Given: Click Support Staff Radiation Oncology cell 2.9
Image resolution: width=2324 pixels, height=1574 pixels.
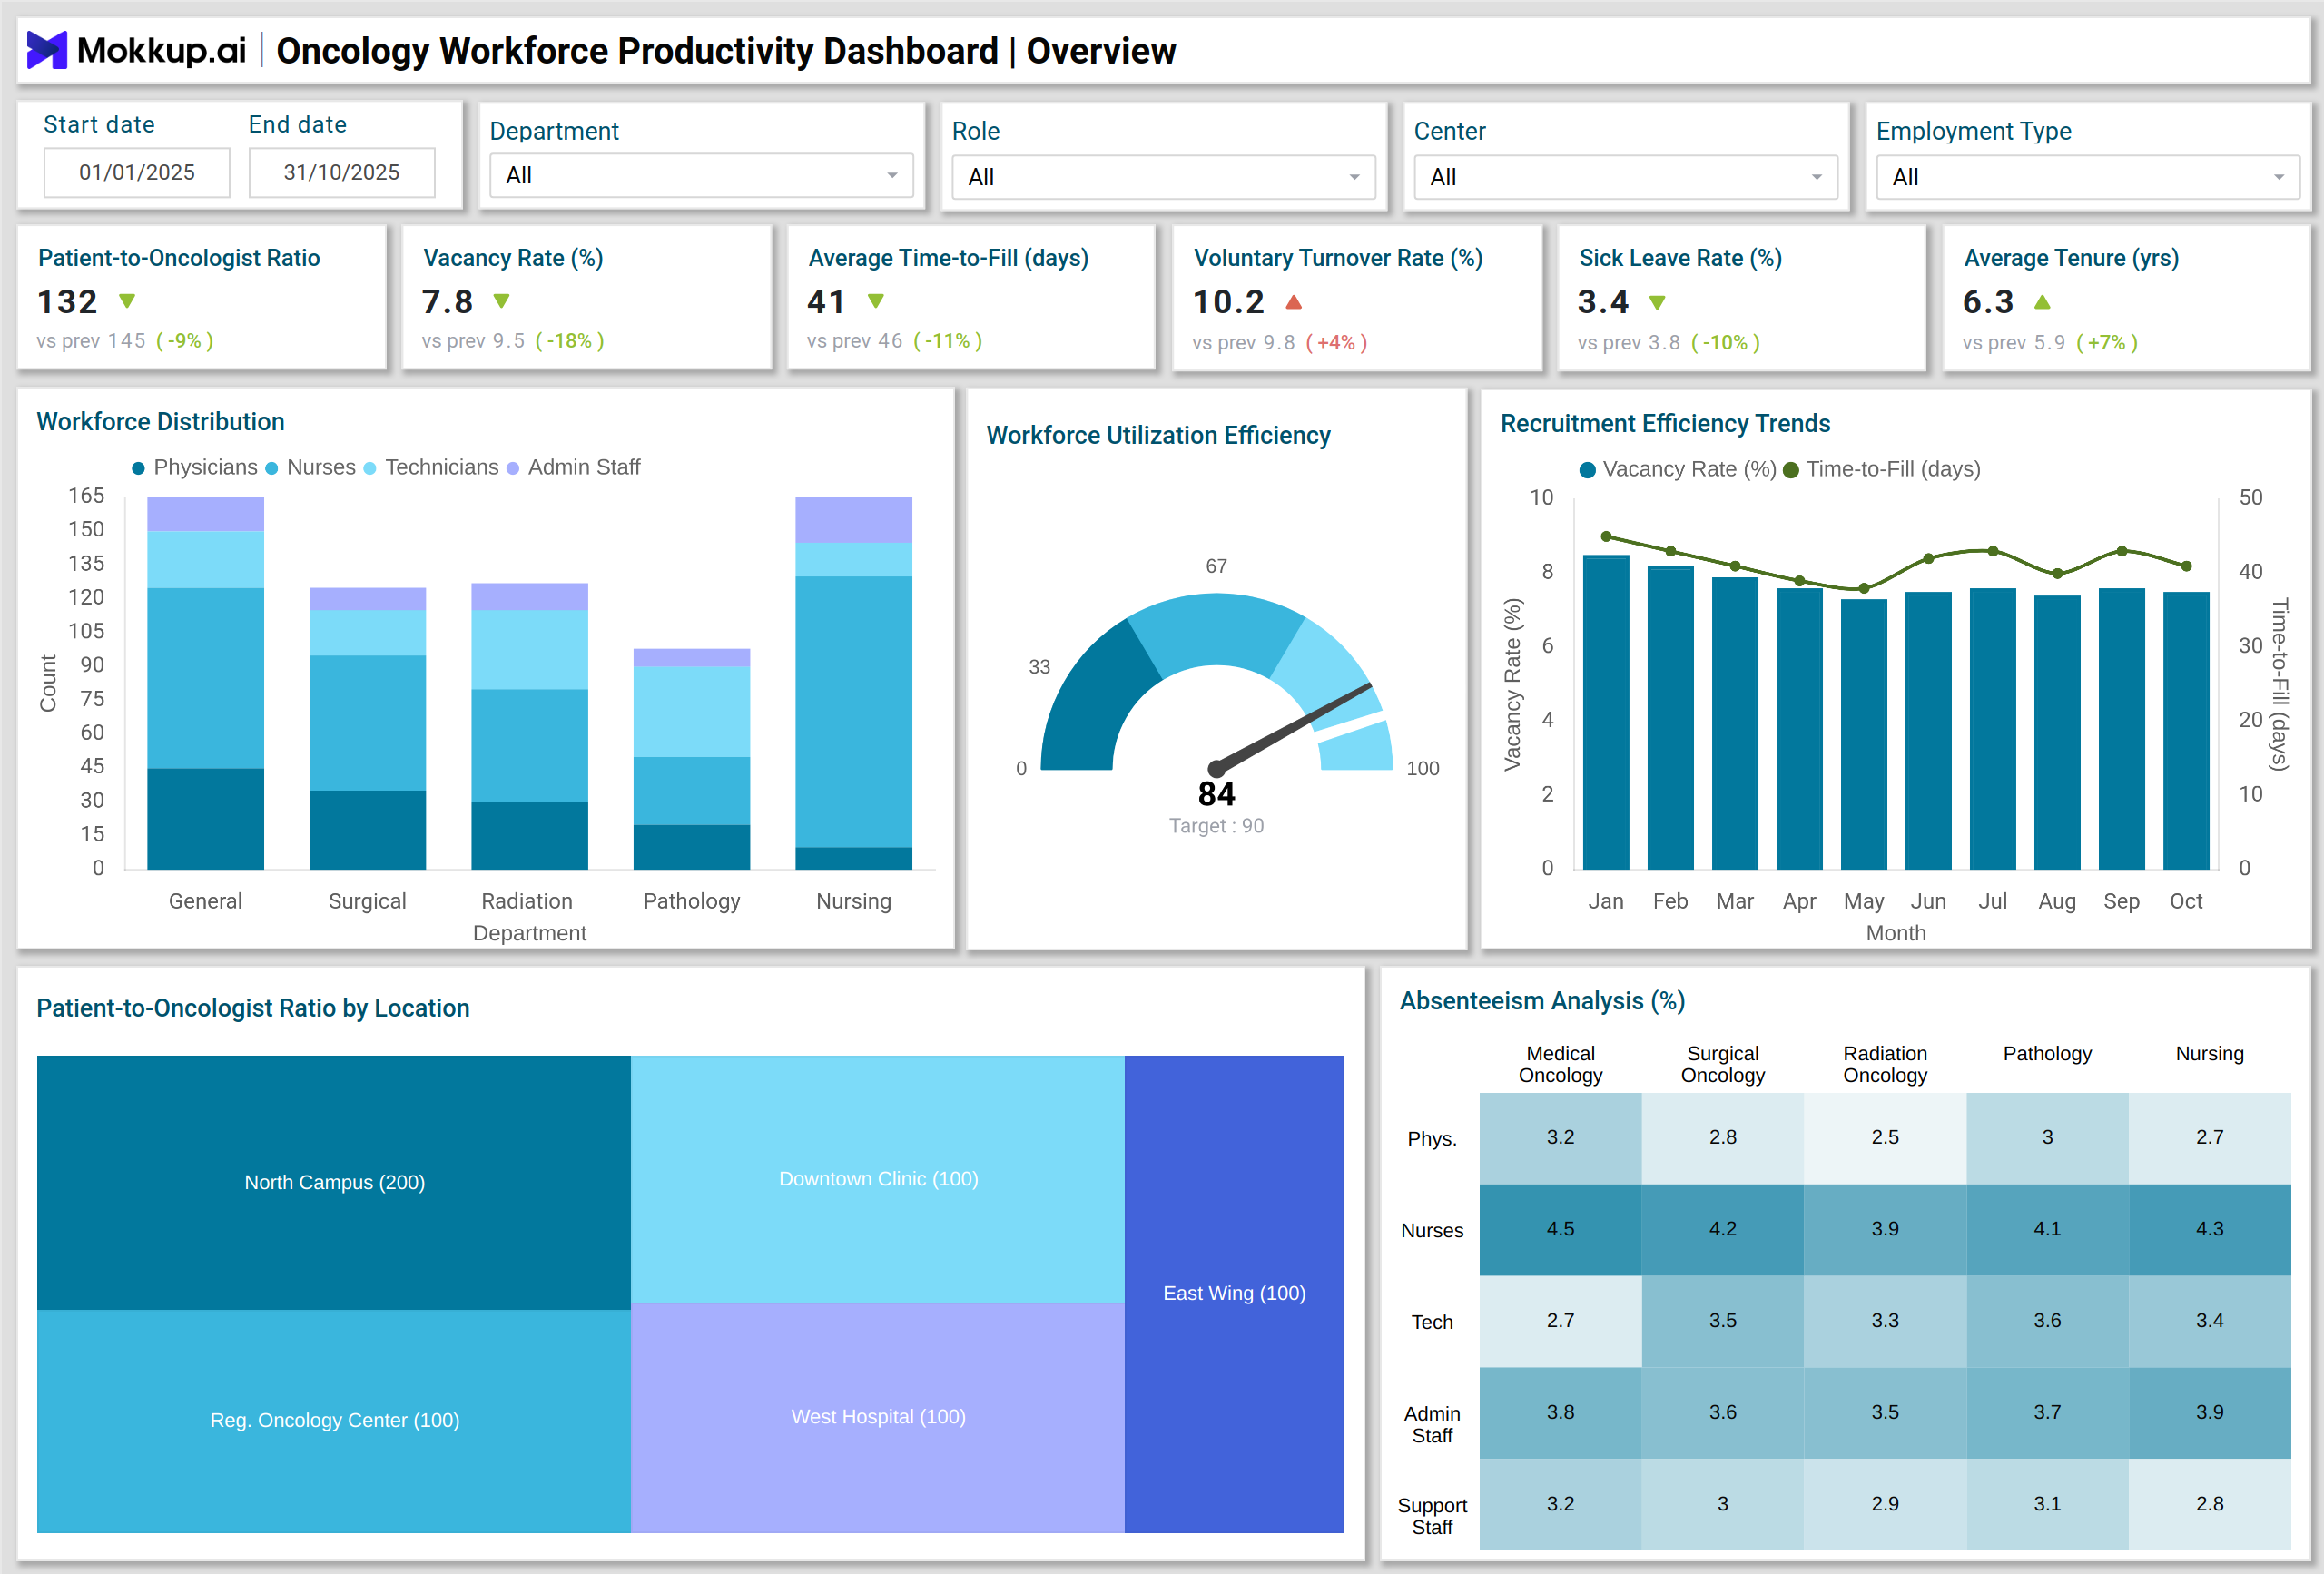Looking at the screenshot, I should (1885, 1504).
